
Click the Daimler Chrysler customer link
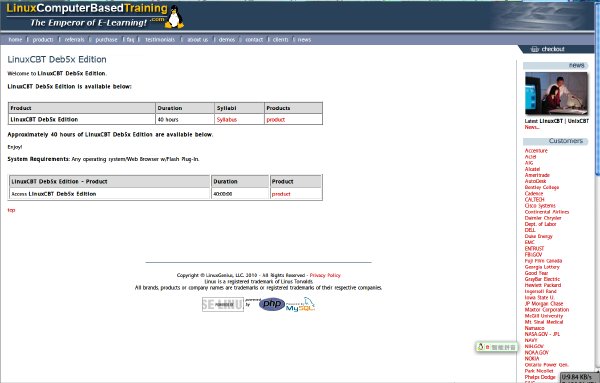(x=543, y=218)
